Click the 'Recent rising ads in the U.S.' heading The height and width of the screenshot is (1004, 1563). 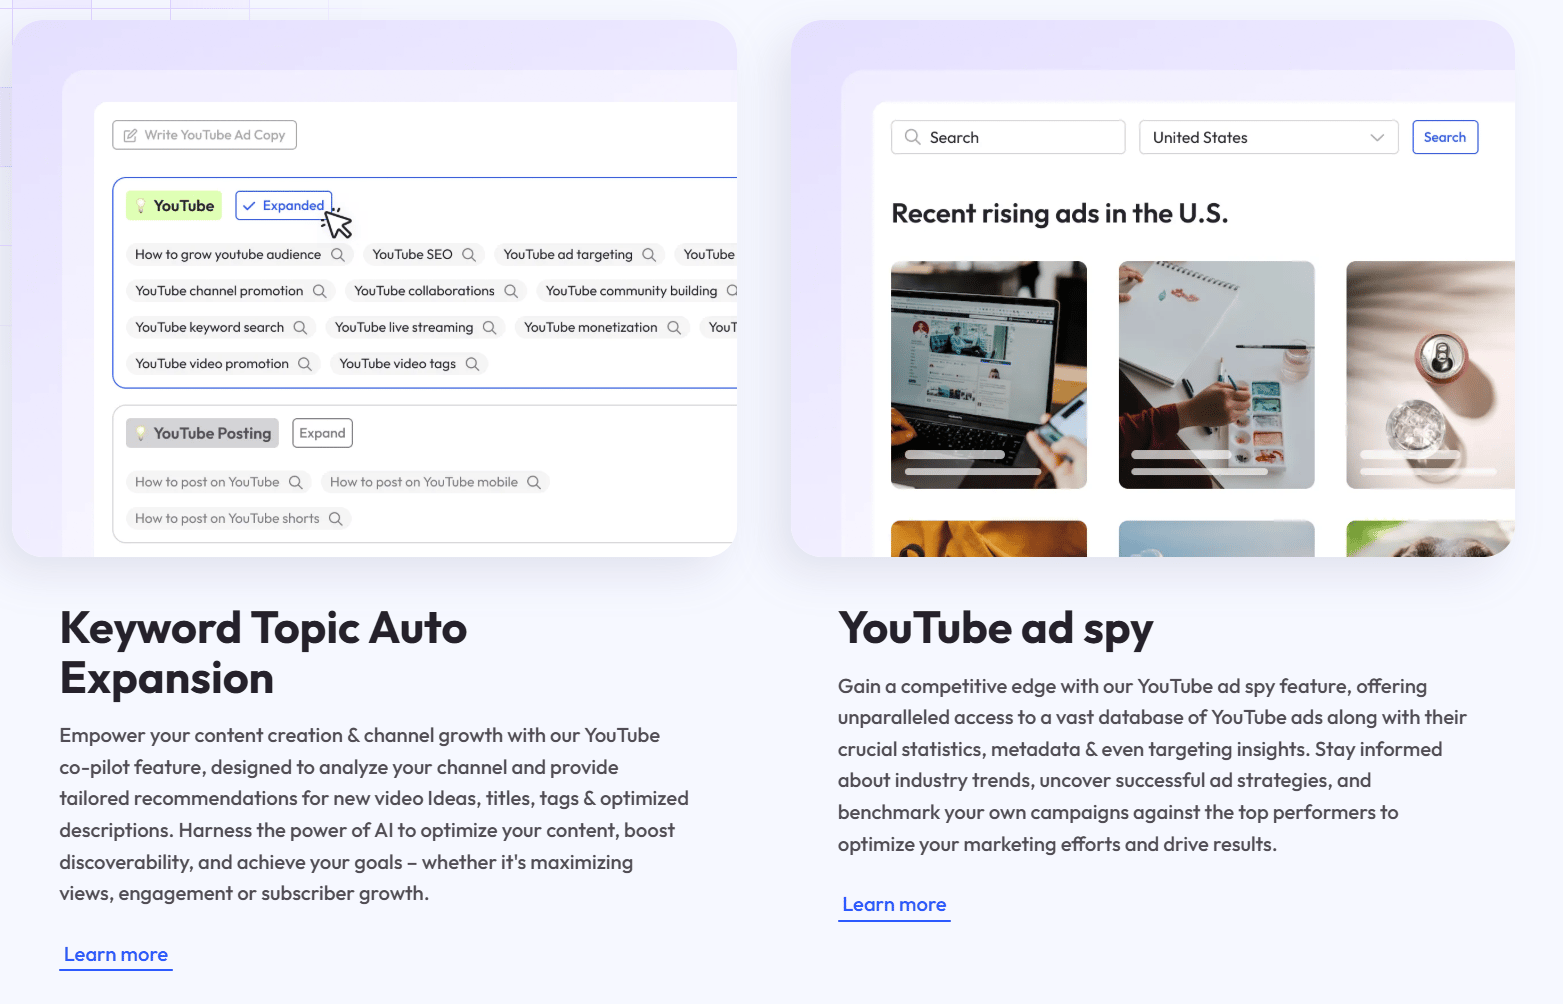(1060, 214)
